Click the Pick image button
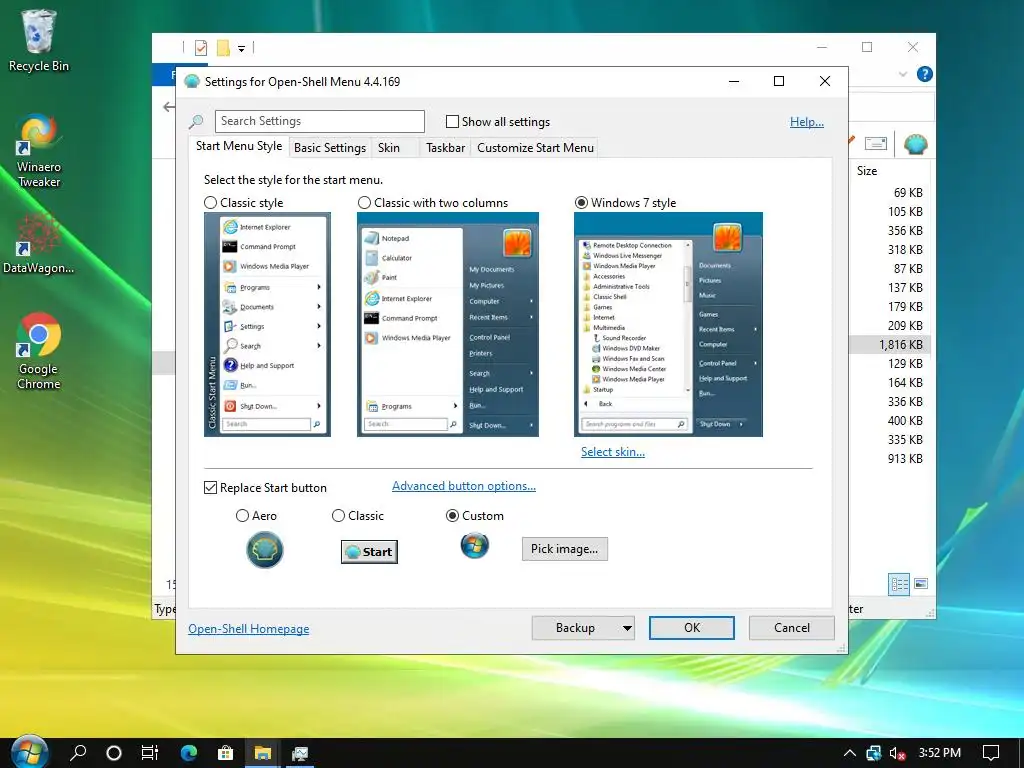1024x768 pixels. tap(564, 549)
